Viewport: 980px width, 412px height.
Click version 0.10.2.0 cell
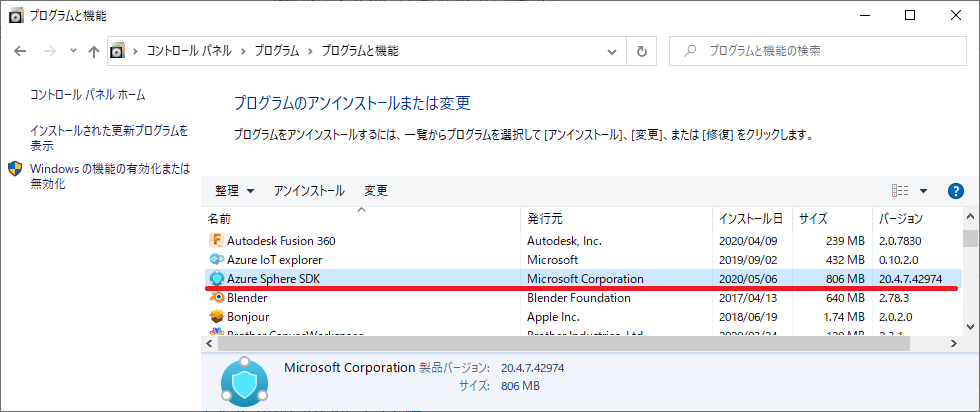tap(900, 259)
